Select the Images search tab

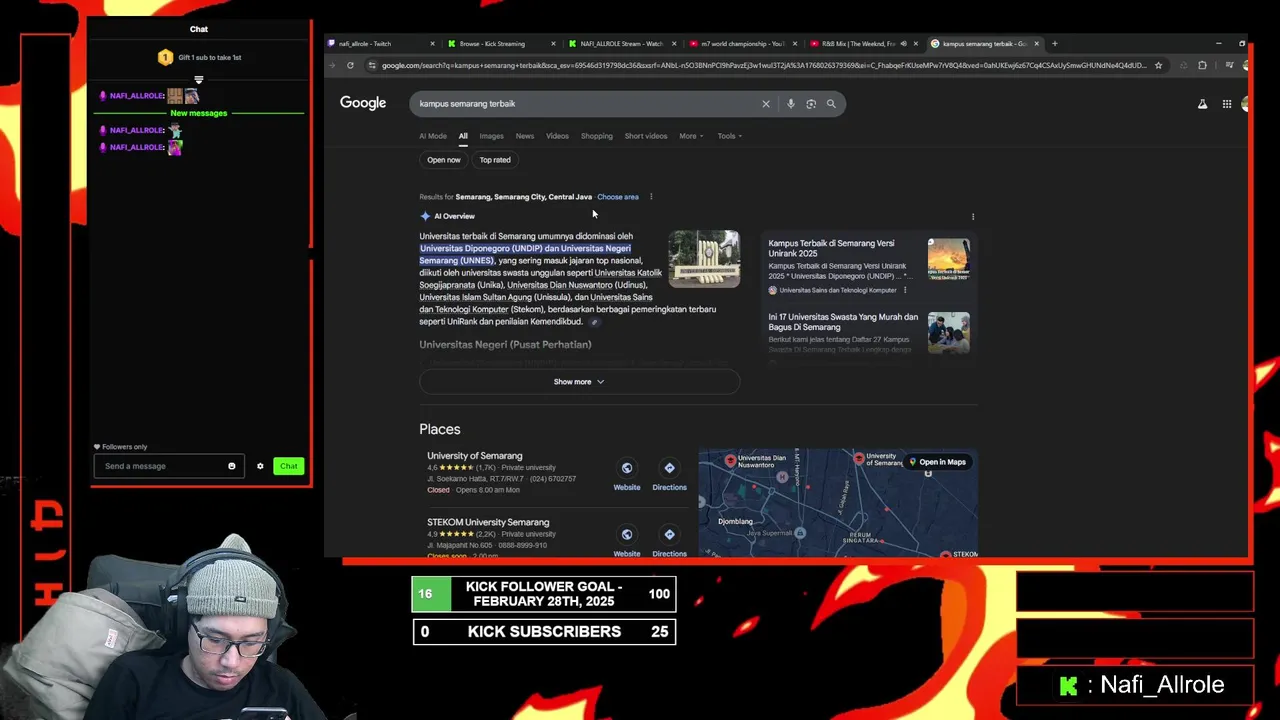pyautogui.click(x=491, y=136)
